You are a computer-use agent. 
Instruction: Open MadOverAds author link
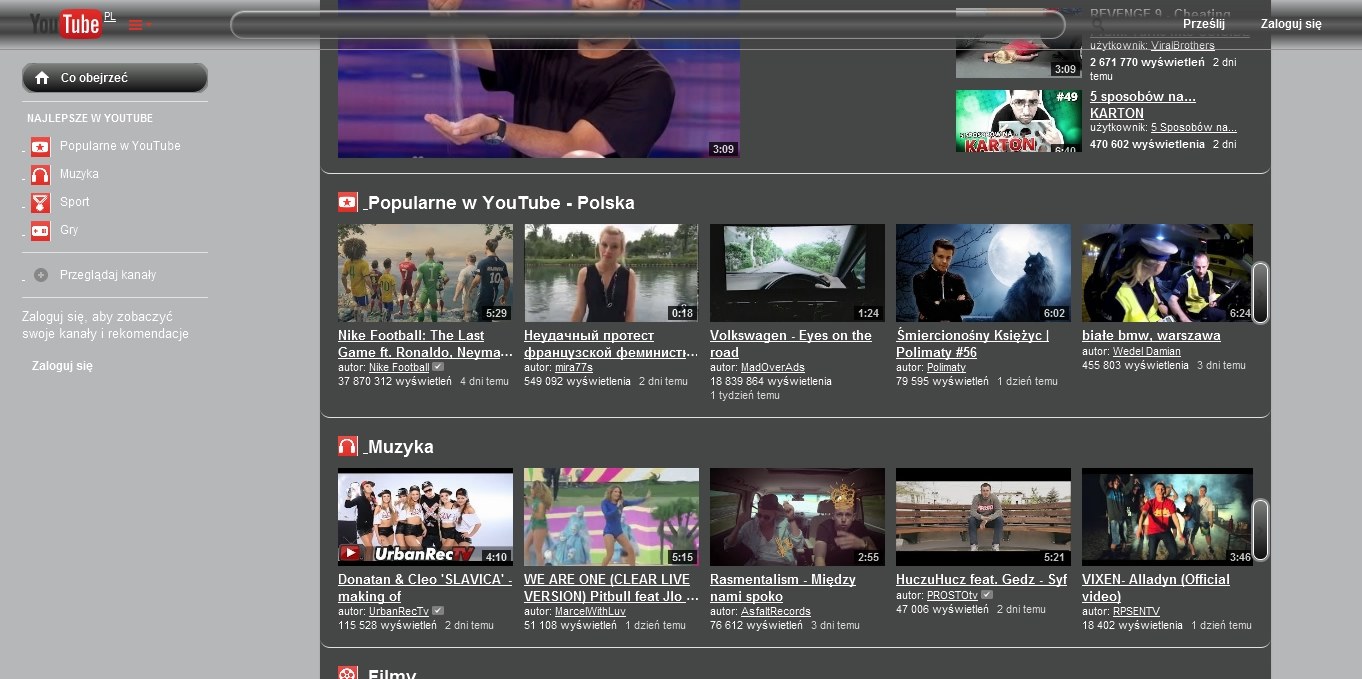(x=773, y=367)
